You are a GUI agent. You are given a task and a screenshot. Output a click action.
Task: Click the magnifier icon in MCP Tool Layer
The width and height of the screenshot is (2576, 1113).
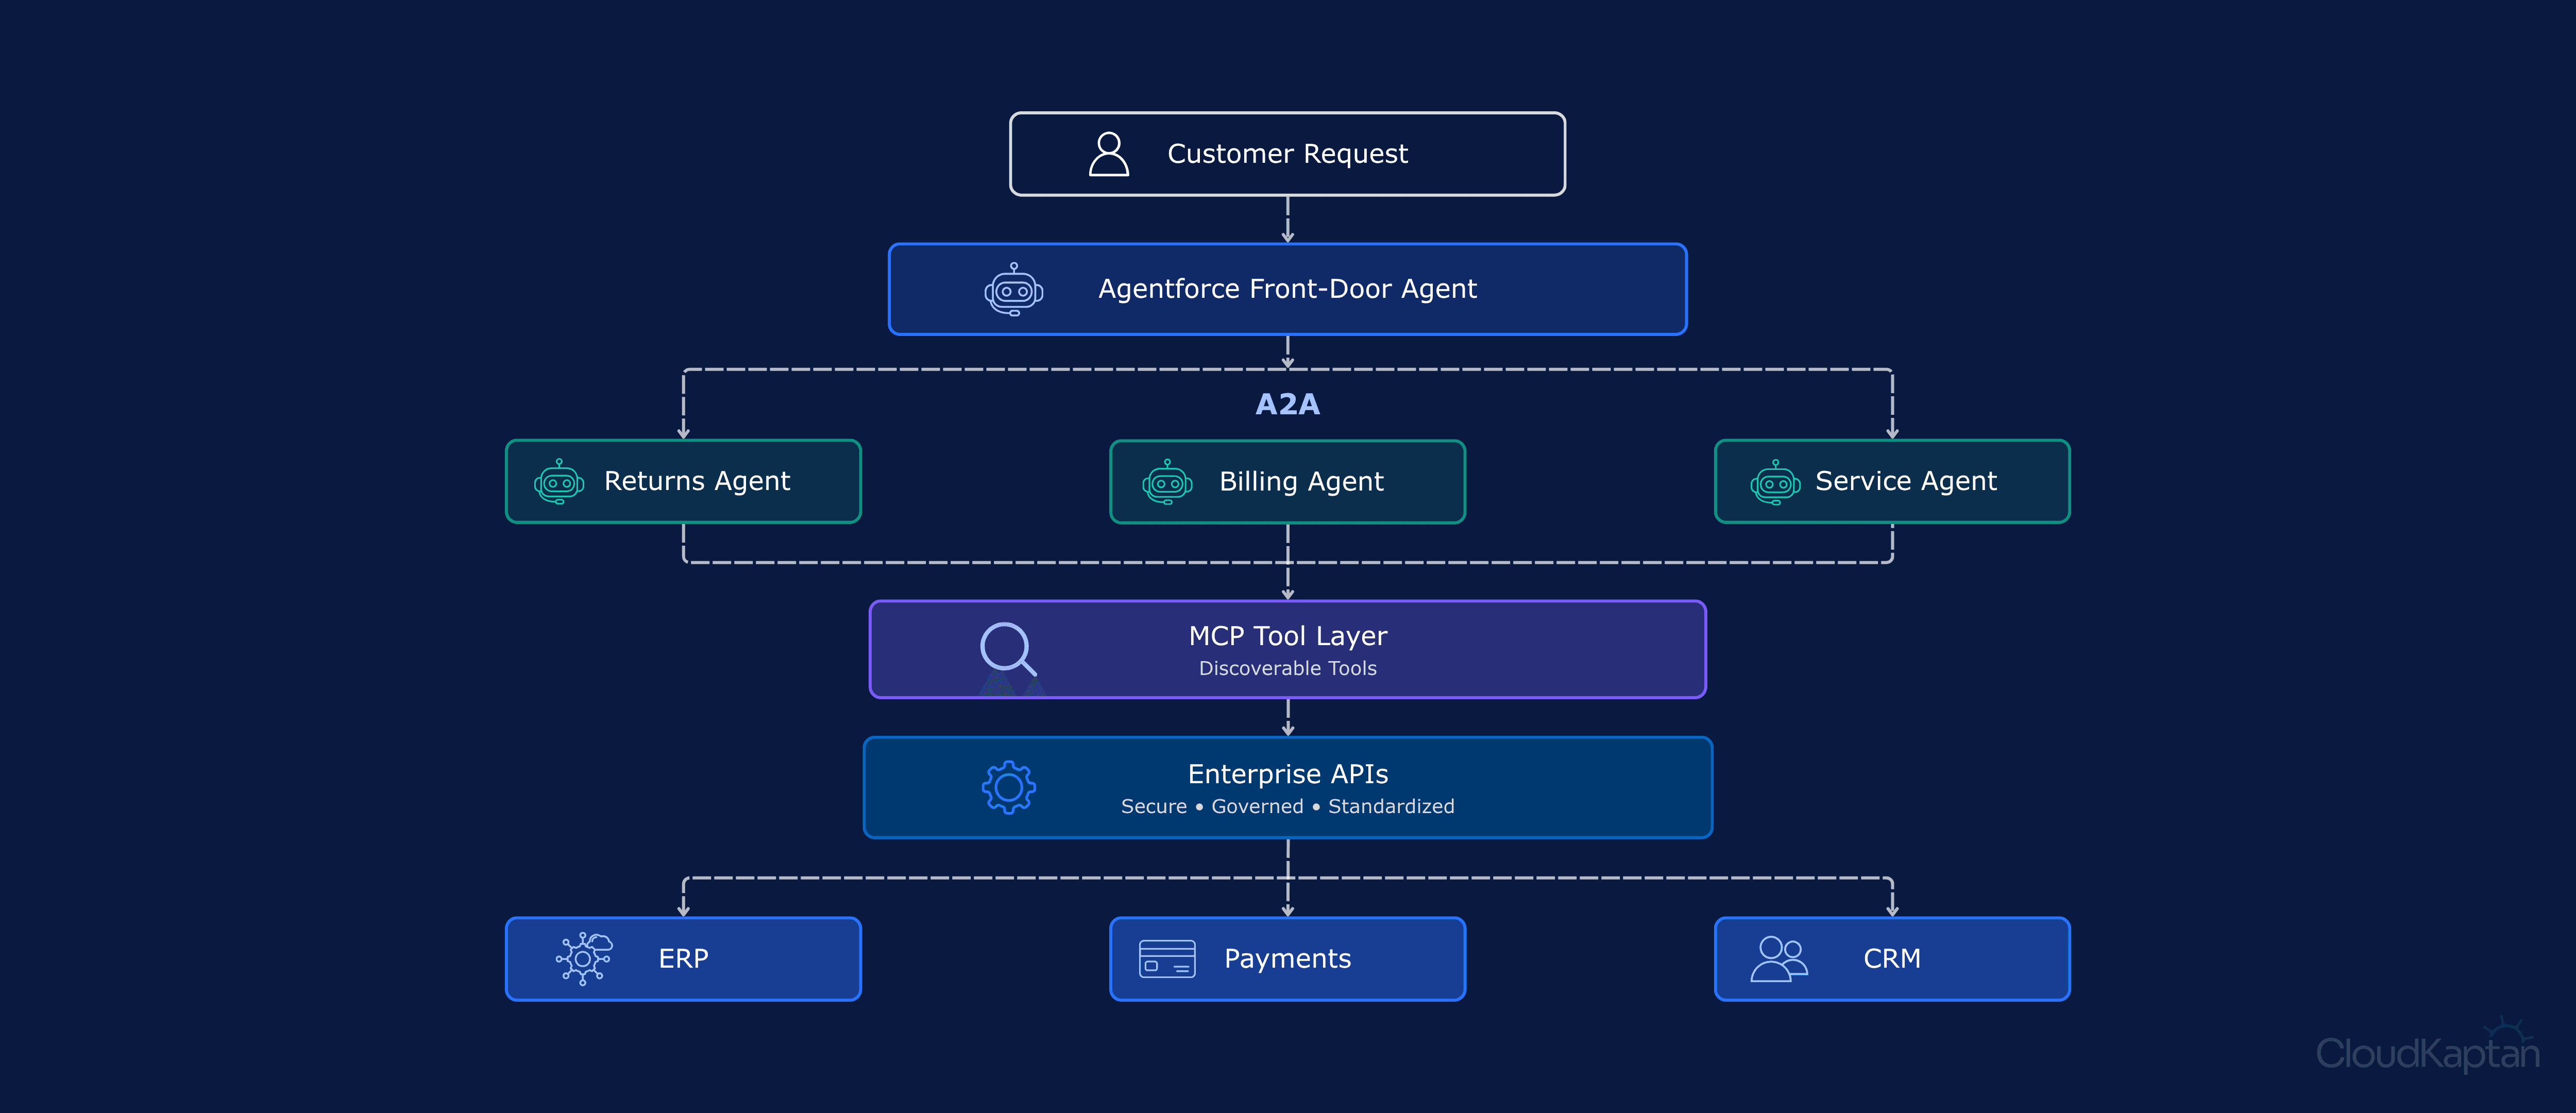tap(1008, 649)
